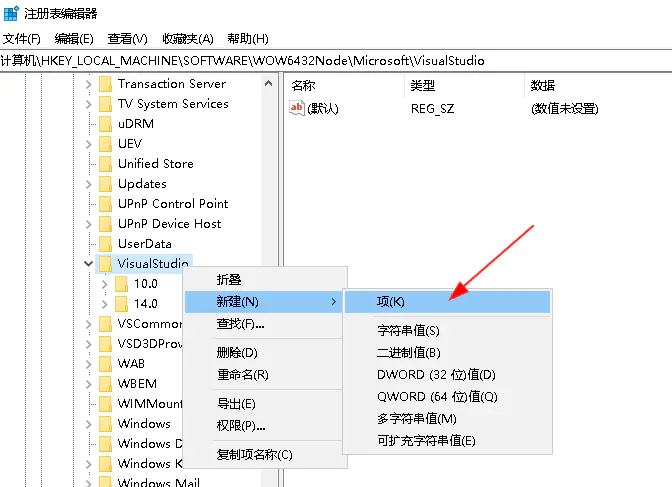Image resolution: width=672 pixels, height=487 pixels.
Task: Collapse the VisualStudio key chevron
Action: (x=89, y=264)
